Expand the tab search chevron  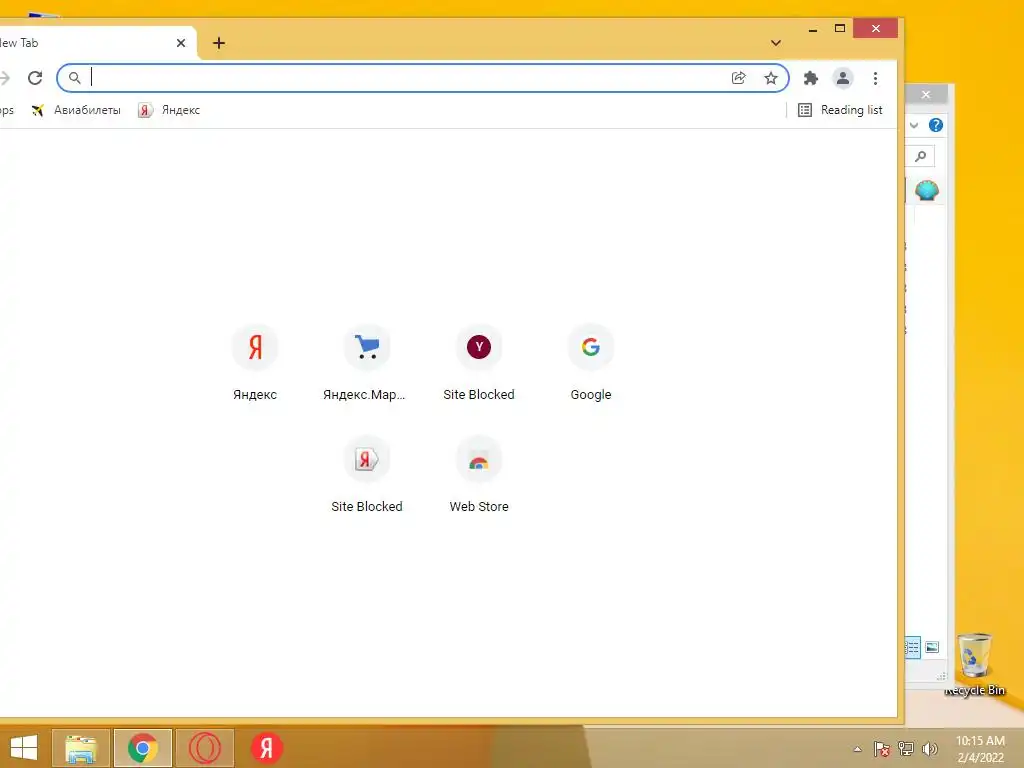tap(776, 43)
